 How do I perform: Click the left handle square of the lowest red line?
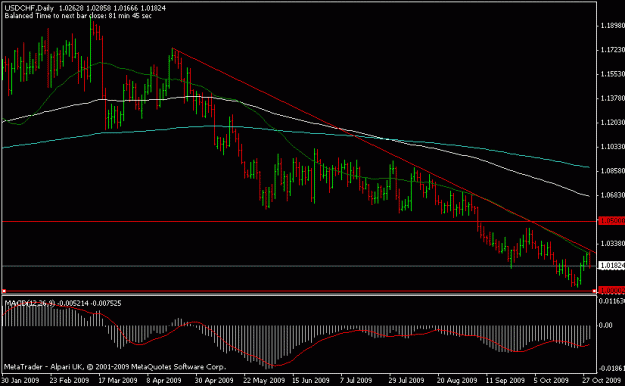[x=4, y=291]
